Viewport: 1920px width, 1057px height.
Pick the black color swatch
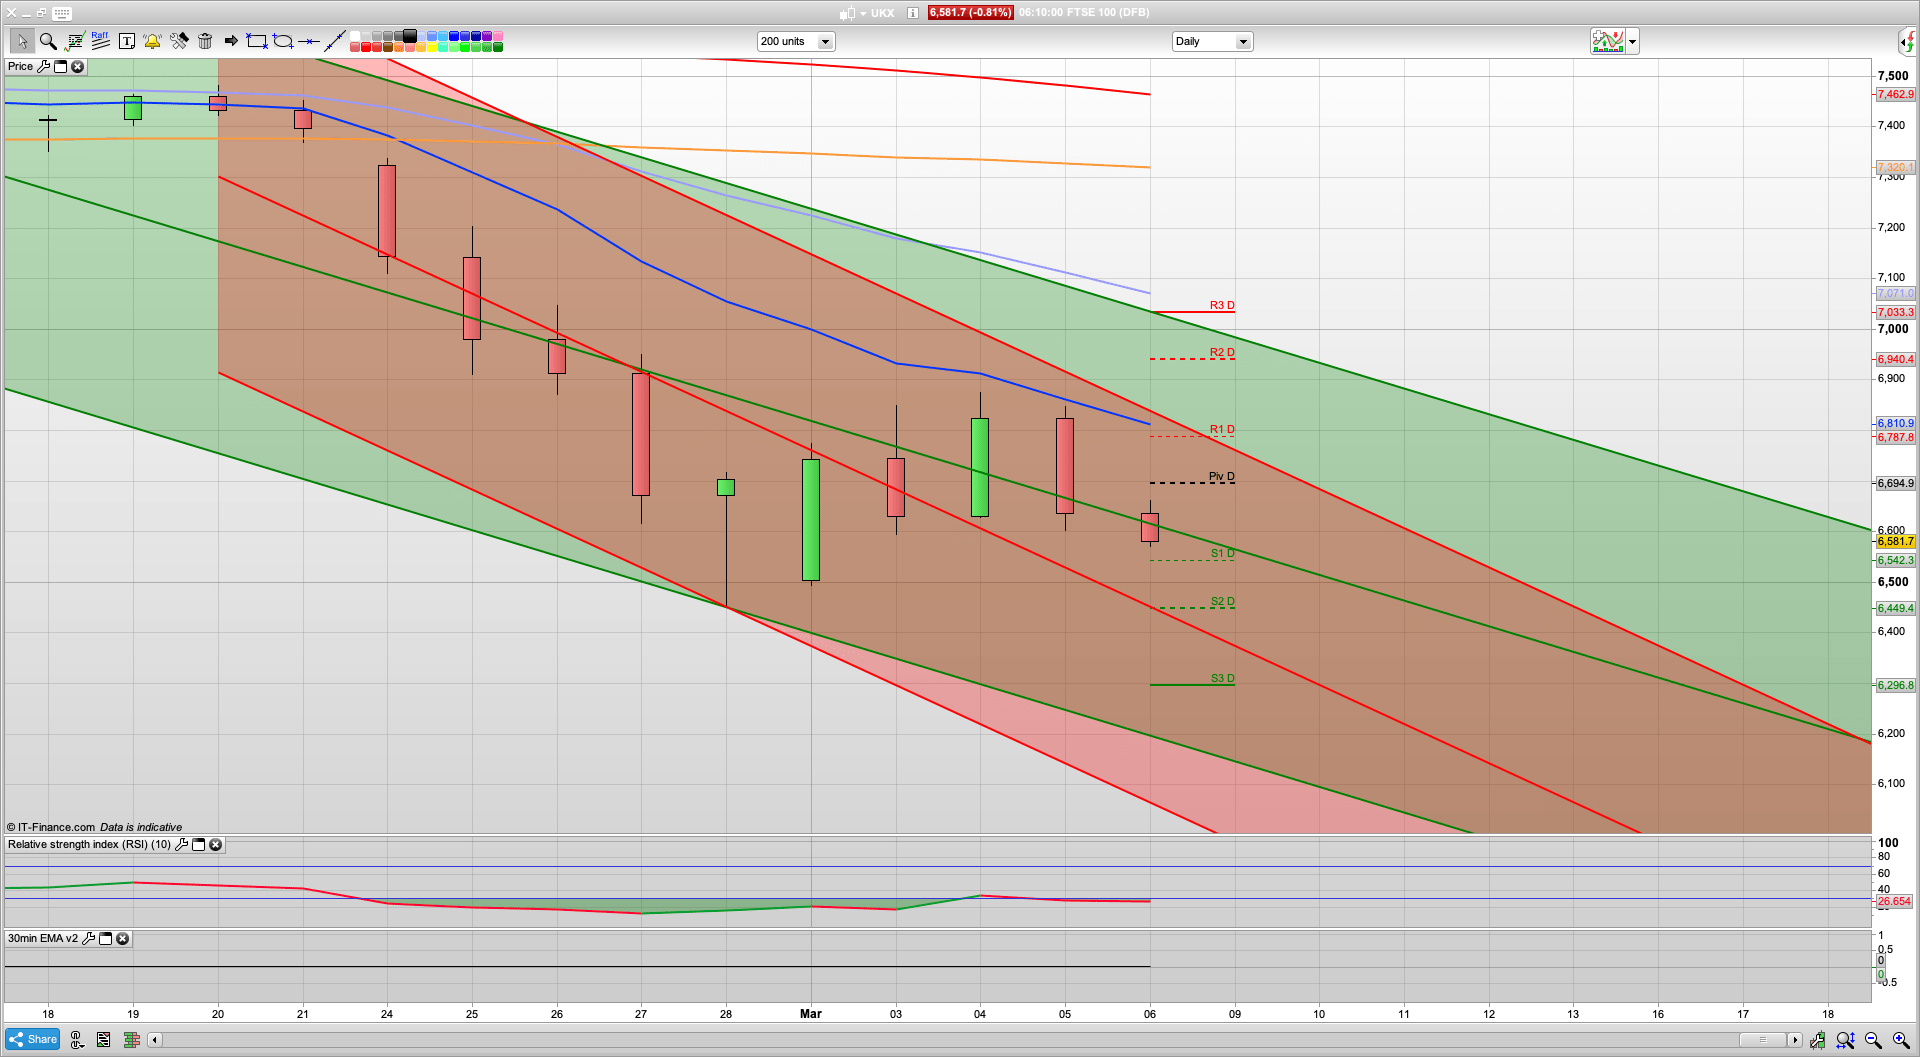pyautogui.click(x=410, y=36)
